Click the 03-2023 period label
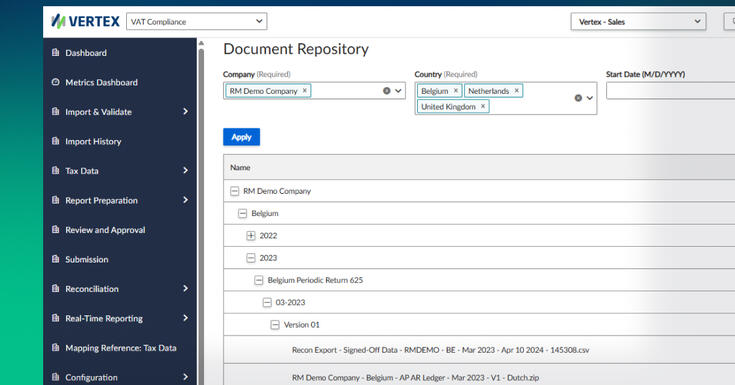Screen dimensions: 735x385 pos(290,302)
